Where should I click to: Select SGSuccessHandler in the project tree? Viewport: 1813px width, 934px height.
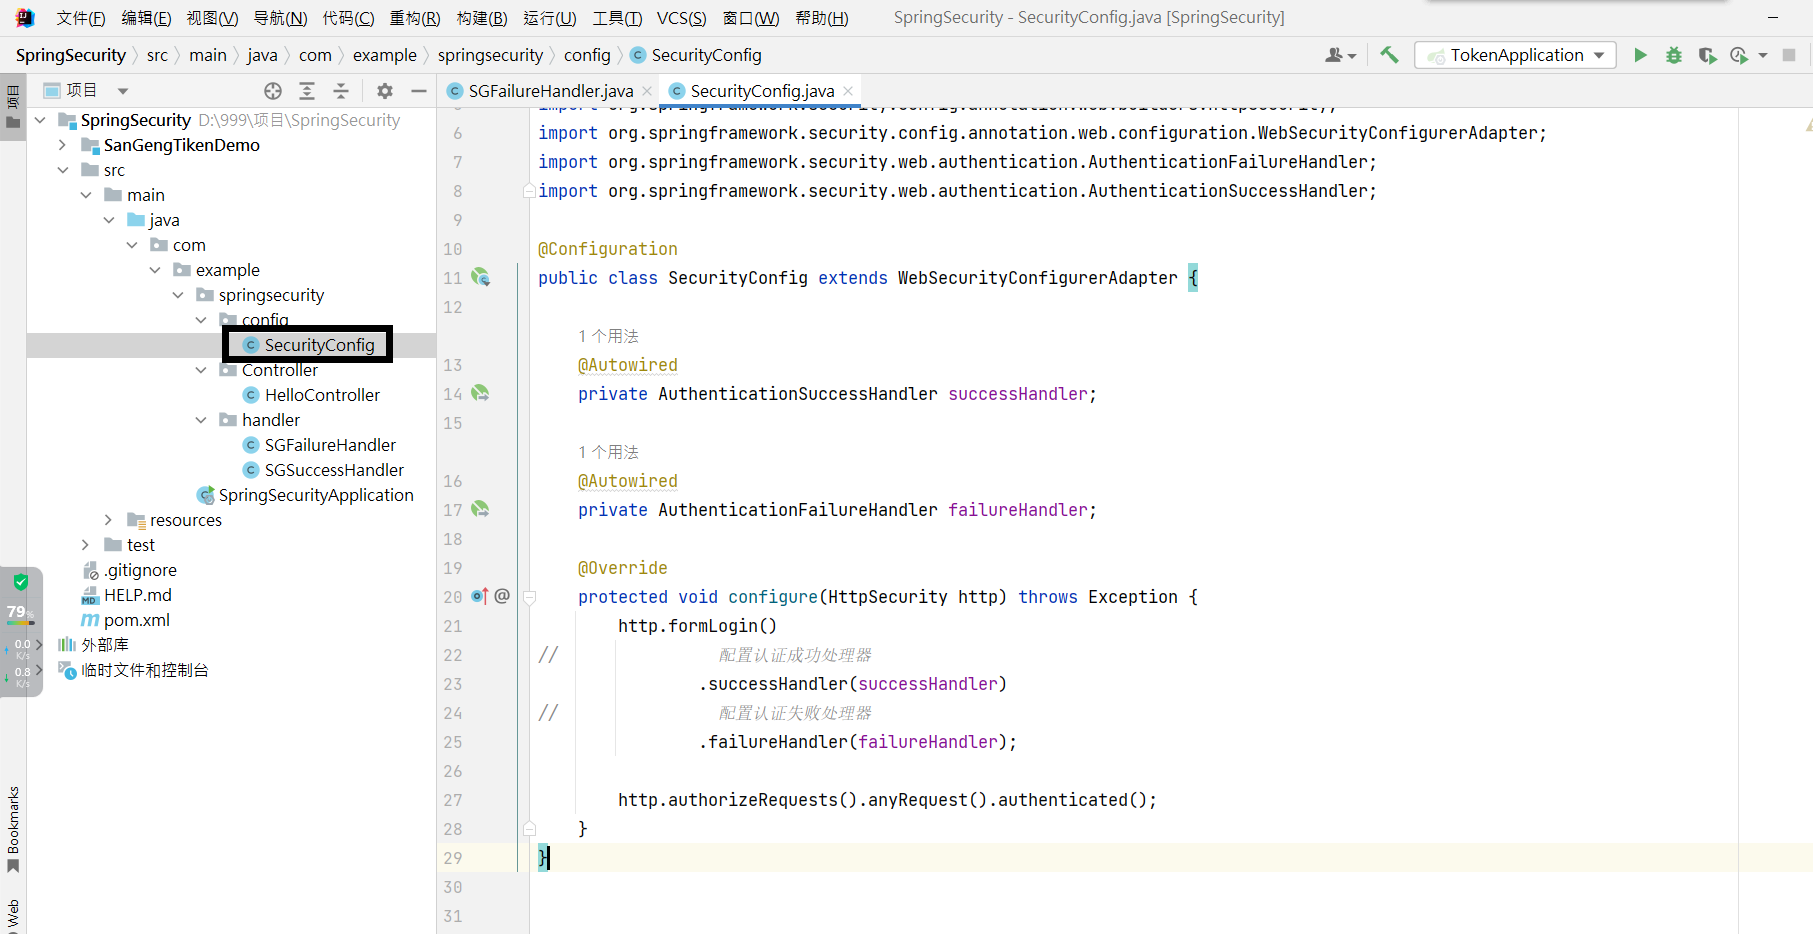[334, 470]
